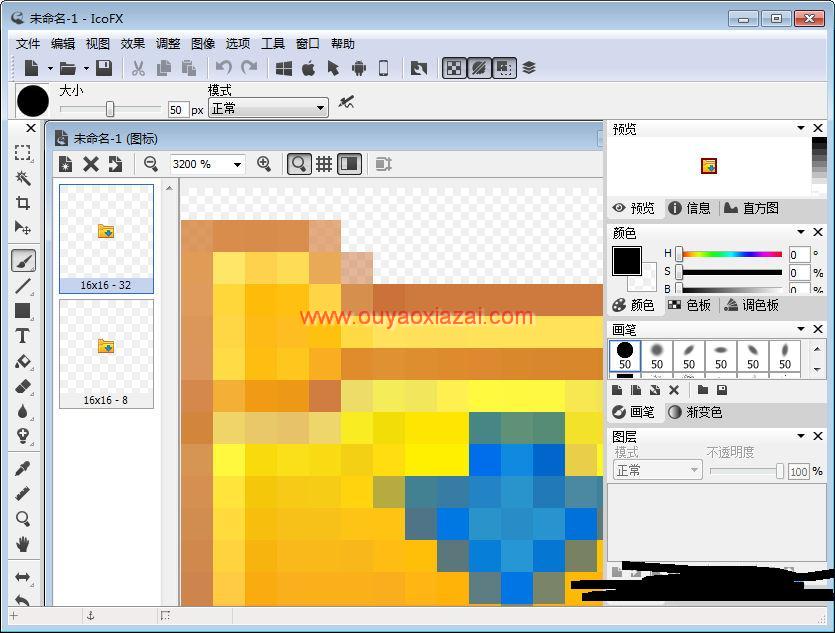This screenshot has width=835, height=633.
Task: Create Windows icon from image
Action: tap(283, 68)
